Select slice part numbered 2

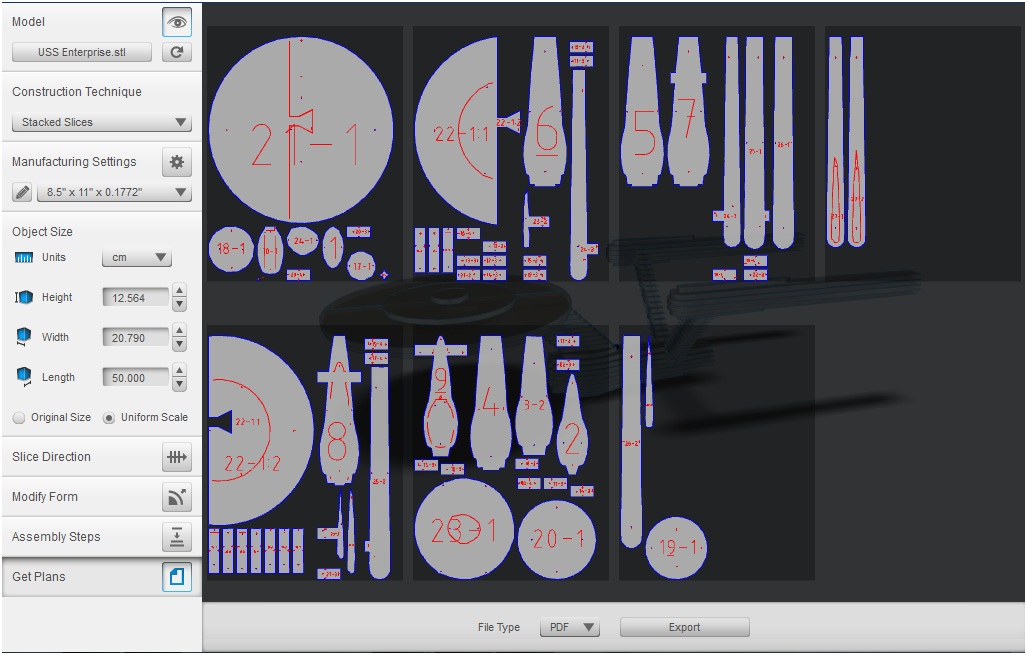point(572,424)
